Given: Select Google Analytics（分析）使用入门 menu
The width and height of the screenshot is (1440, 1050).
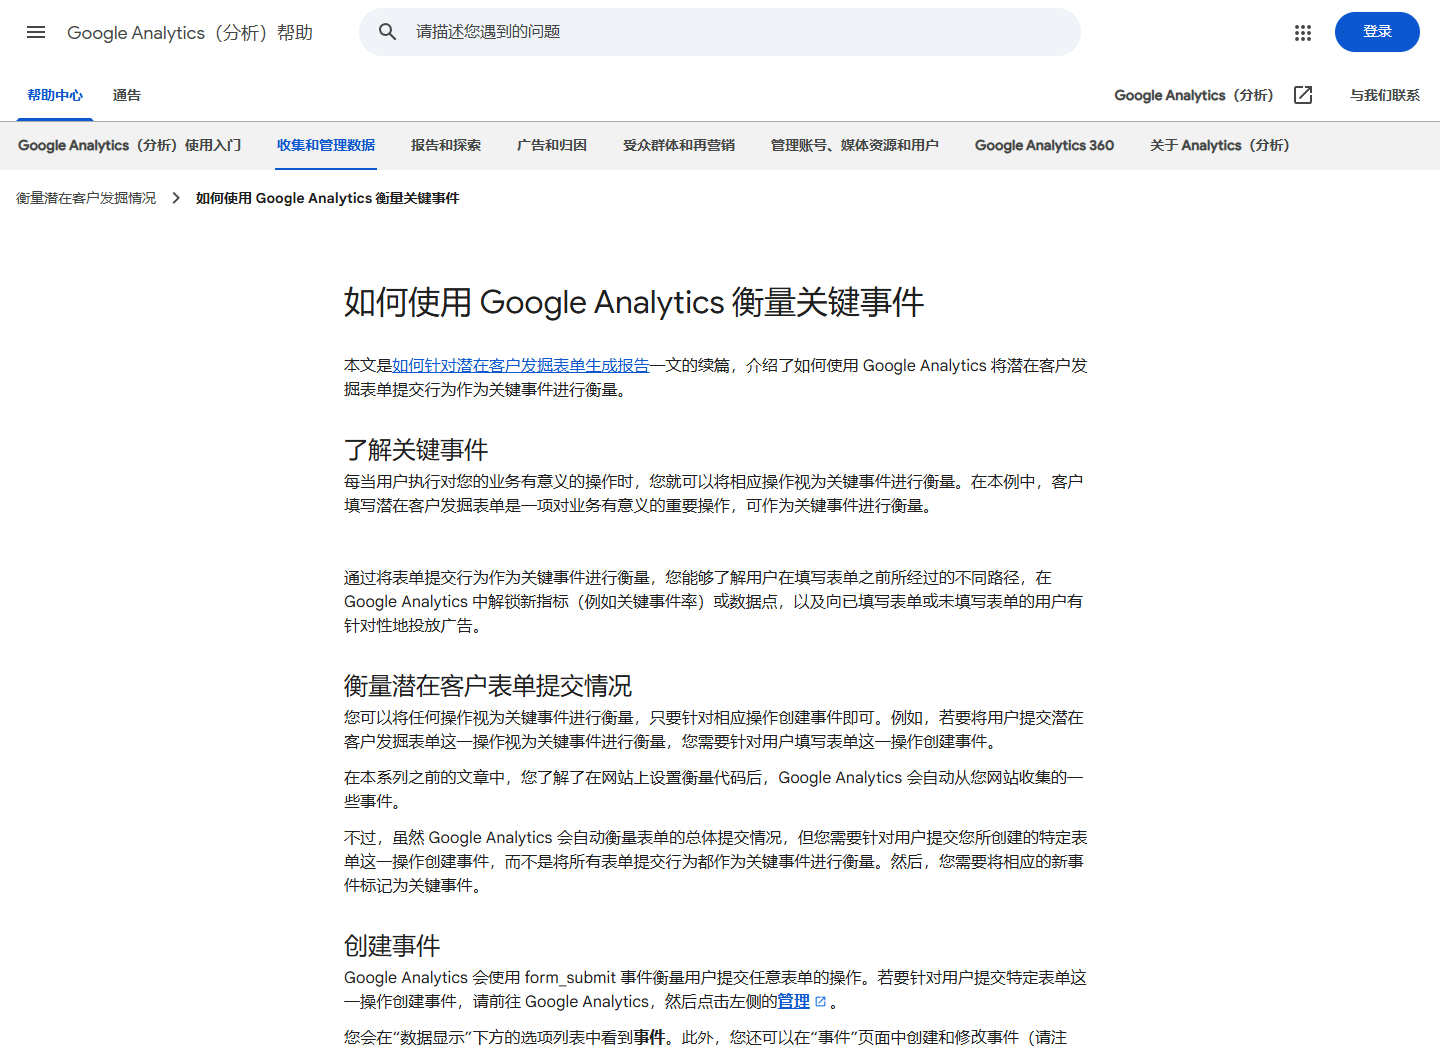Looking at the screenshot, I should coord(130,145).
